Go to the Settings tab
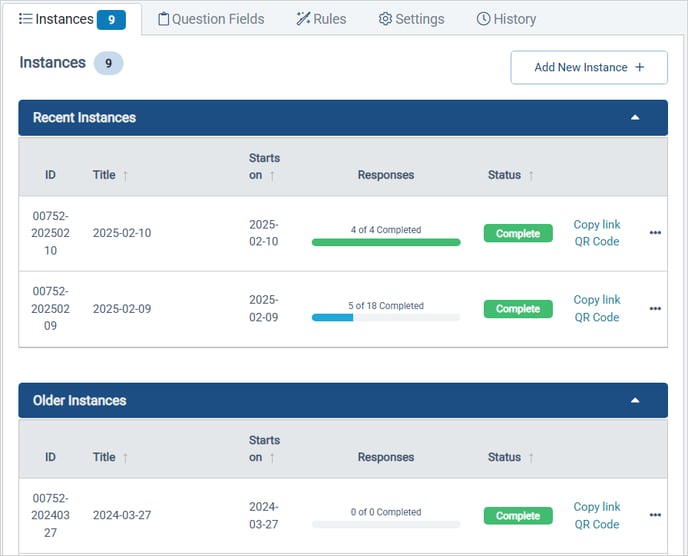Screen dimensions: 688x556 pyautogui.click(x=411, y=19)
